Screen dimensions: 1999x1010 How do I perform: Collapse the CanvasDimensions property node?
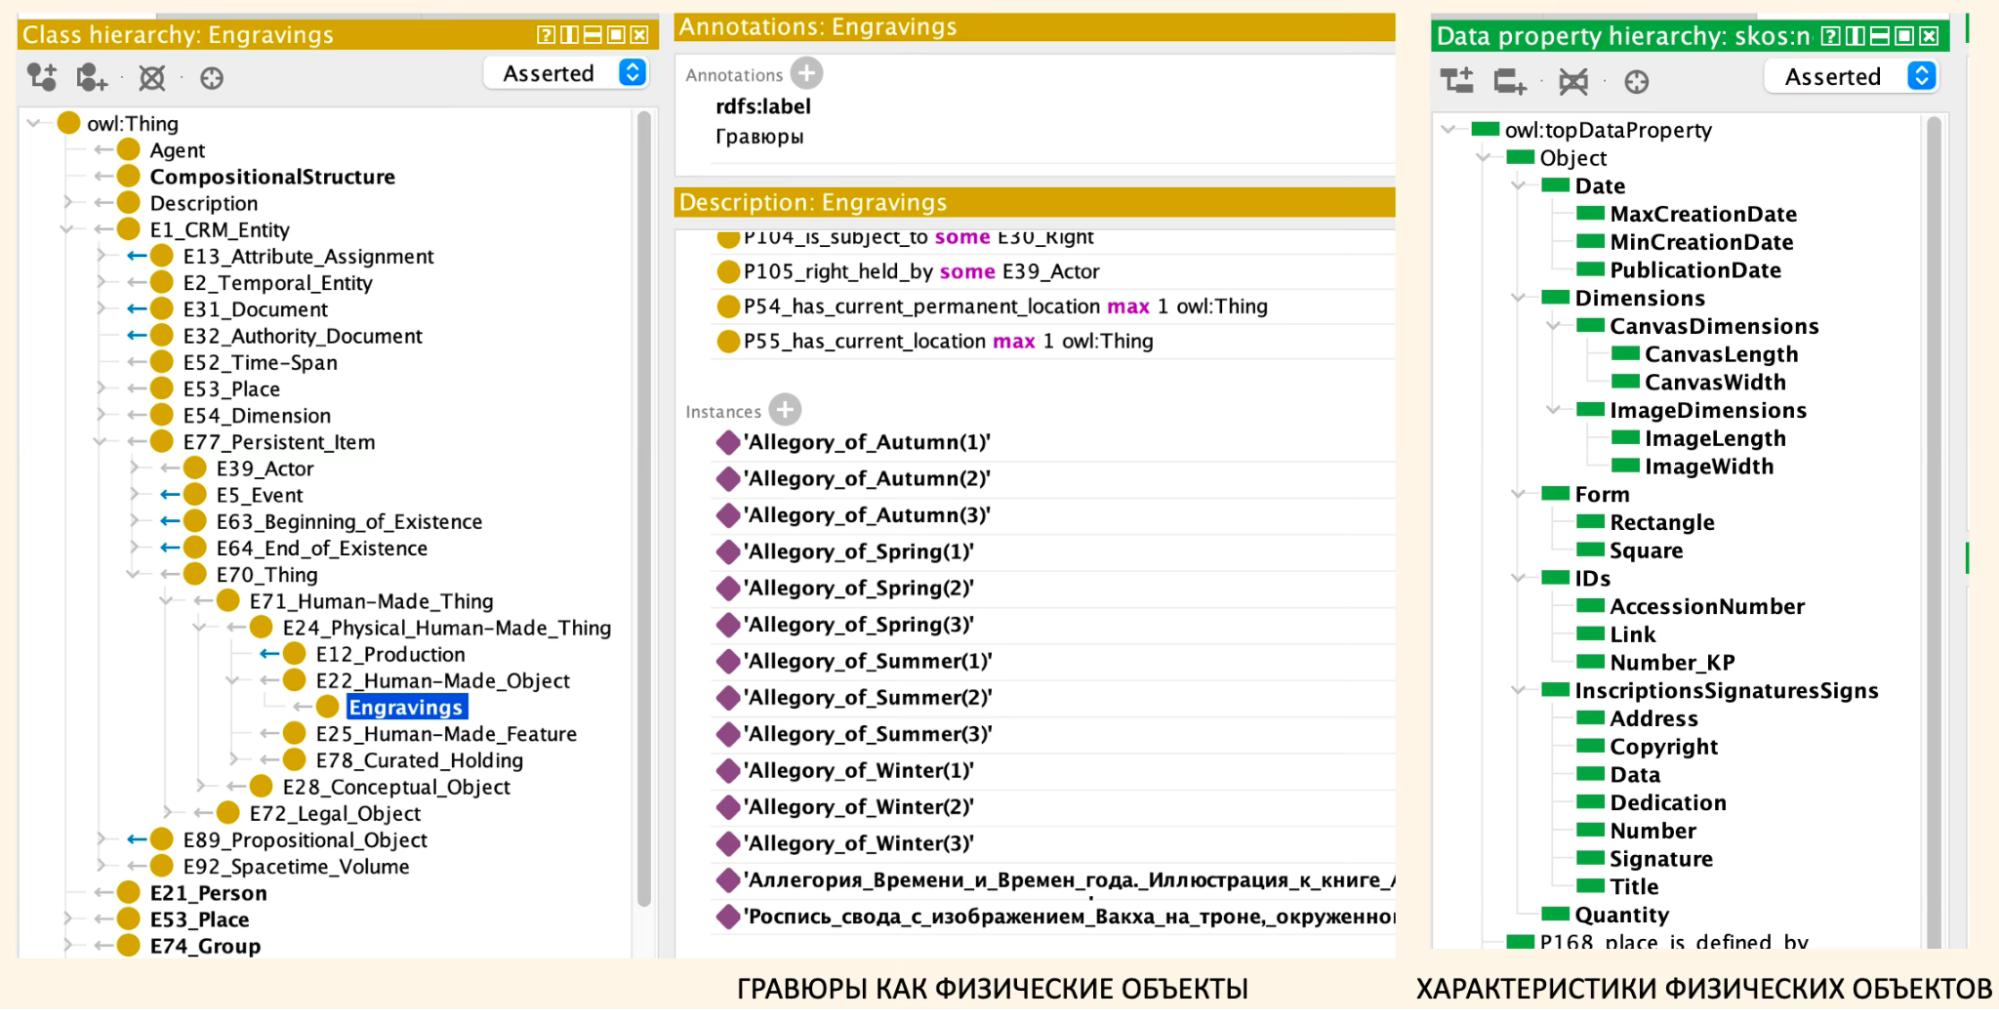click(1553, 326)
